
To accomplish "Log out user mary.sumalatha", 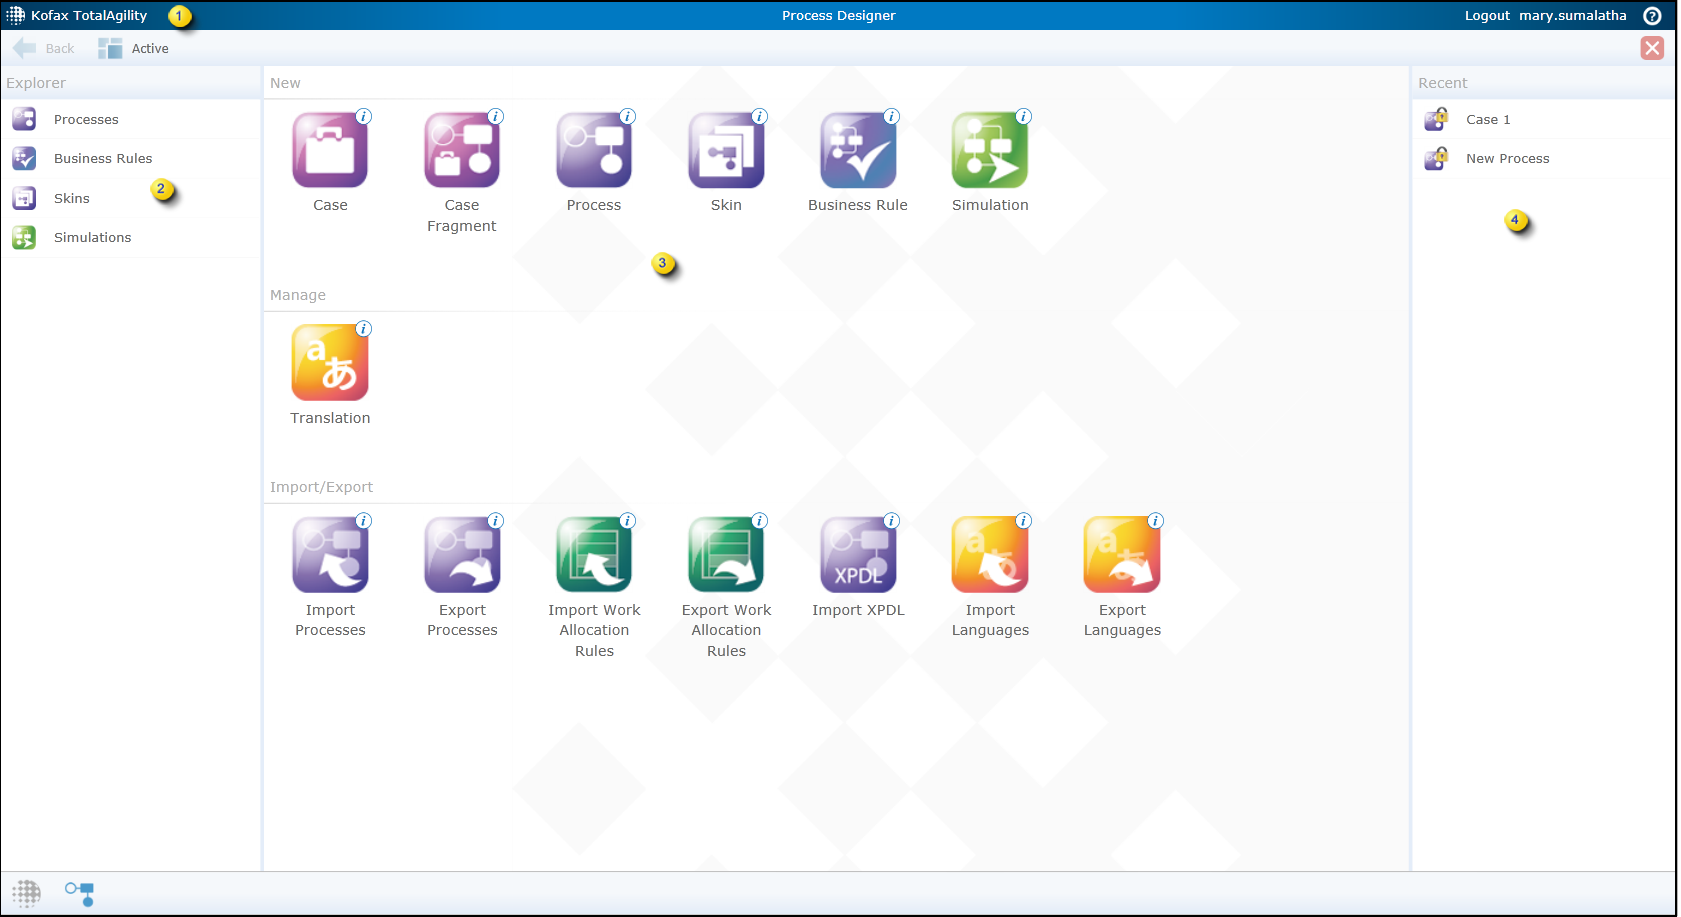I will [x=1487, y=15].
